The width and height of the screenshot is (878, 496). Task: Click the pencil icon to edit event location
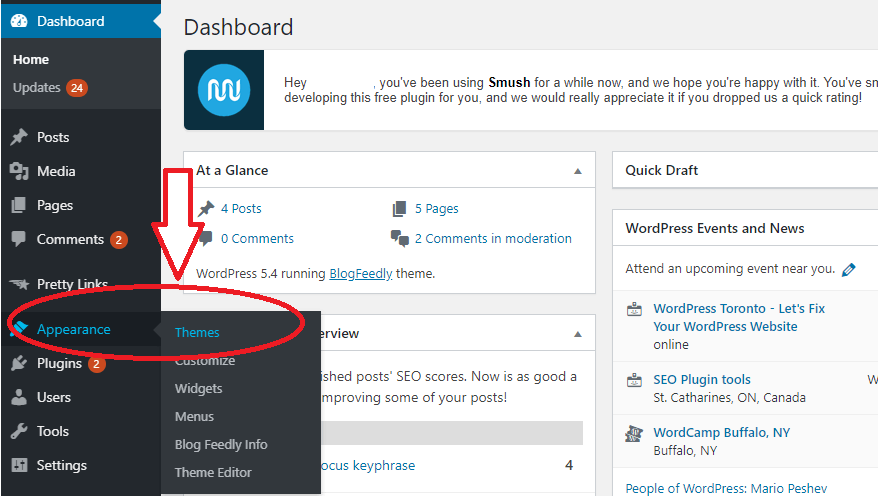click(849, 270)
